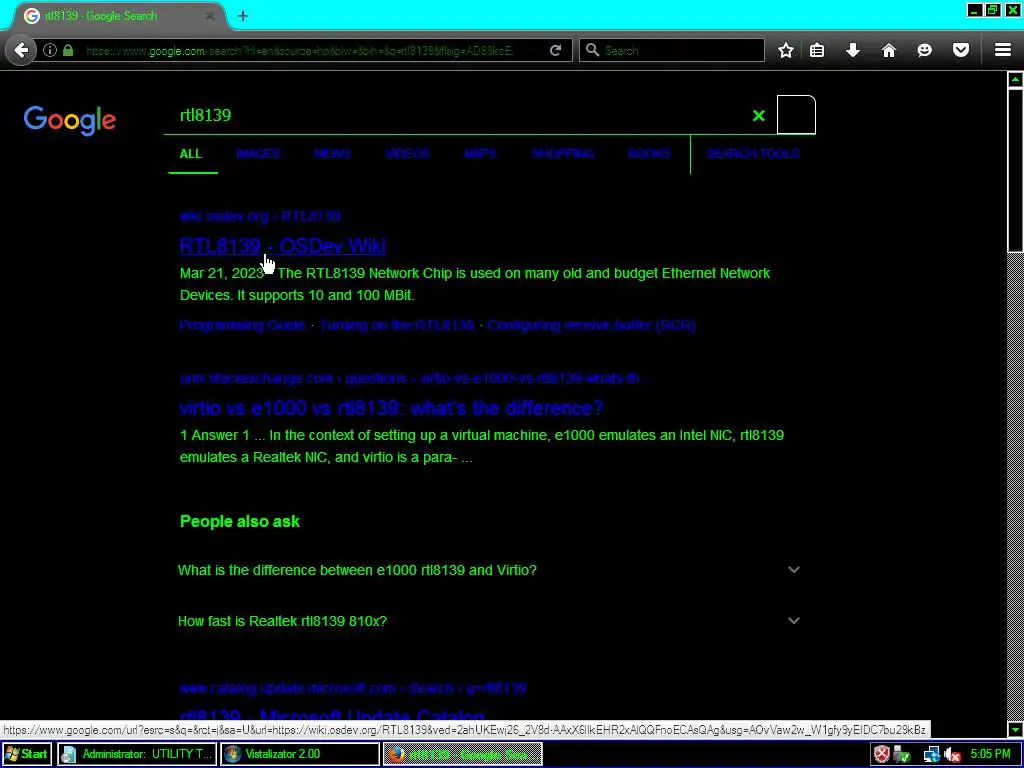This screenshot has width=1024, height=768.
Task: Switch to the MAPS results tab
Action: [480, 154]
